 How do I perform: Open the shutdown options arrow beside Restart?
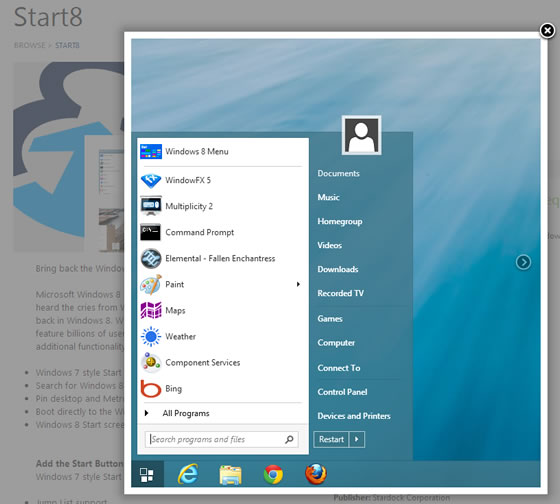357,439
